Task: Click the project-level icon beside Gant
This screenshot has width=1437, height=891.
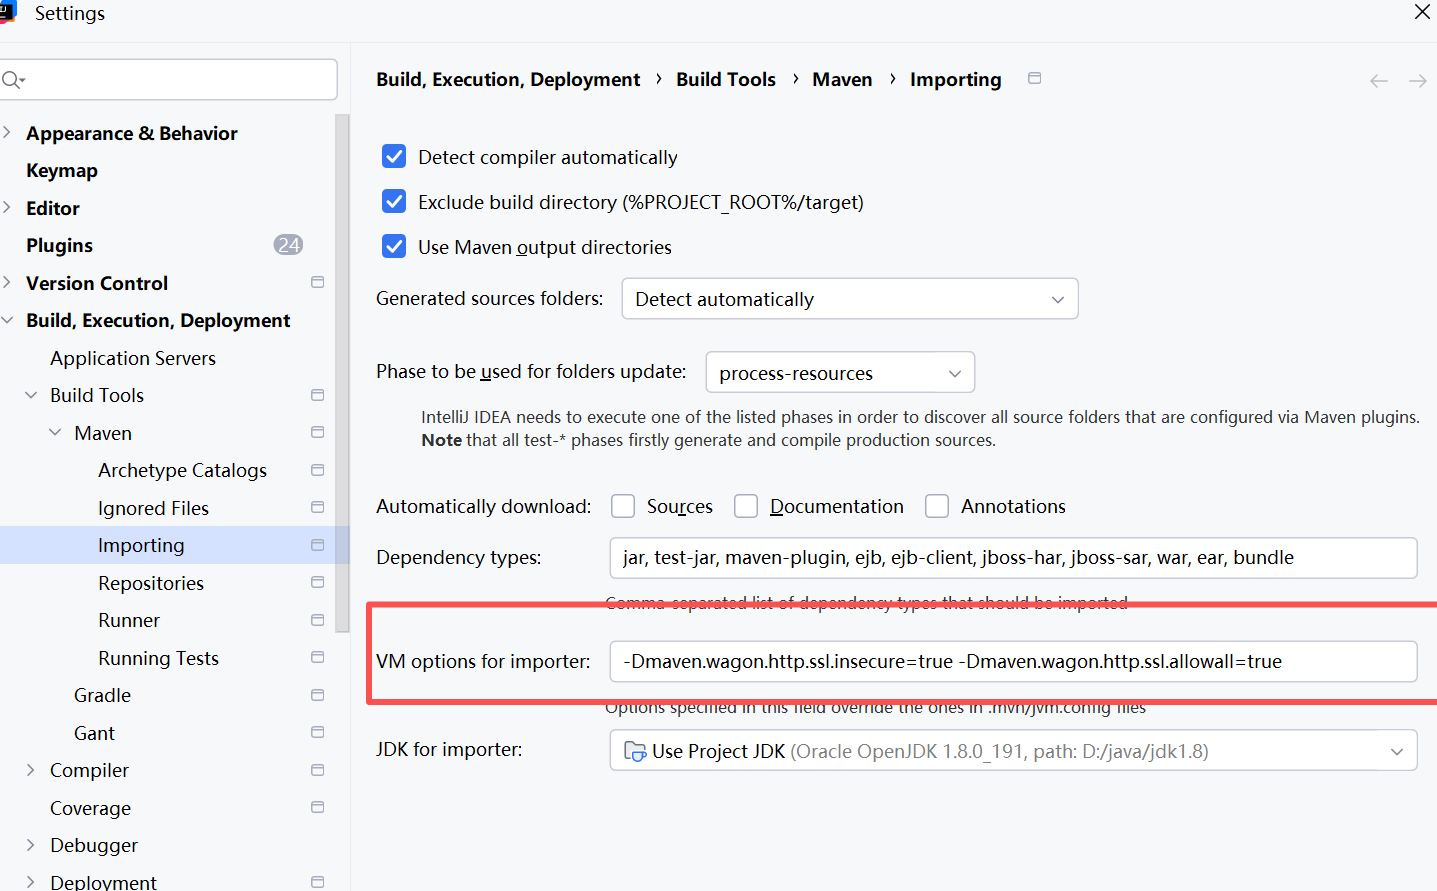Action: 318,732
